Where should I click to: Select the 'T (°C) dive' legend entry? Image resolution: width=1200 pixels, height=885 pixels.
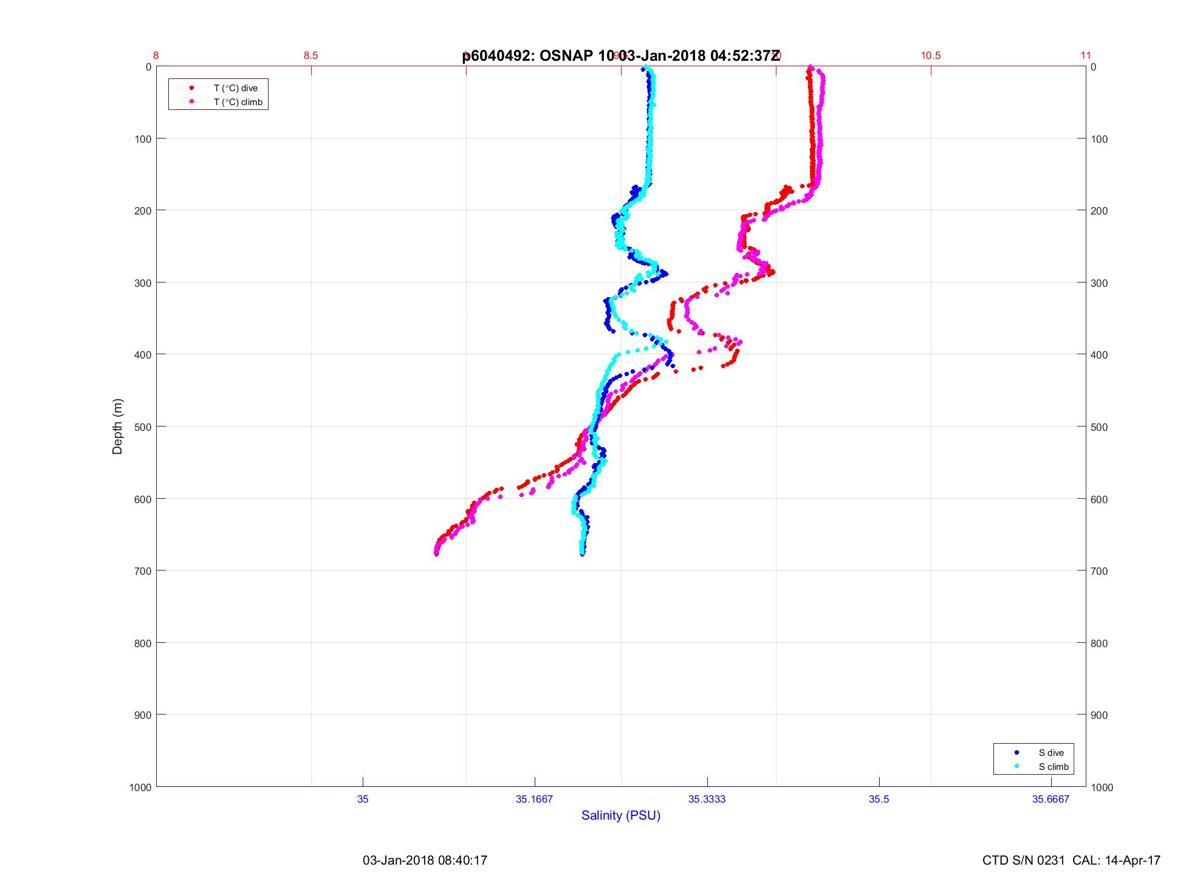tap(235, 88)
